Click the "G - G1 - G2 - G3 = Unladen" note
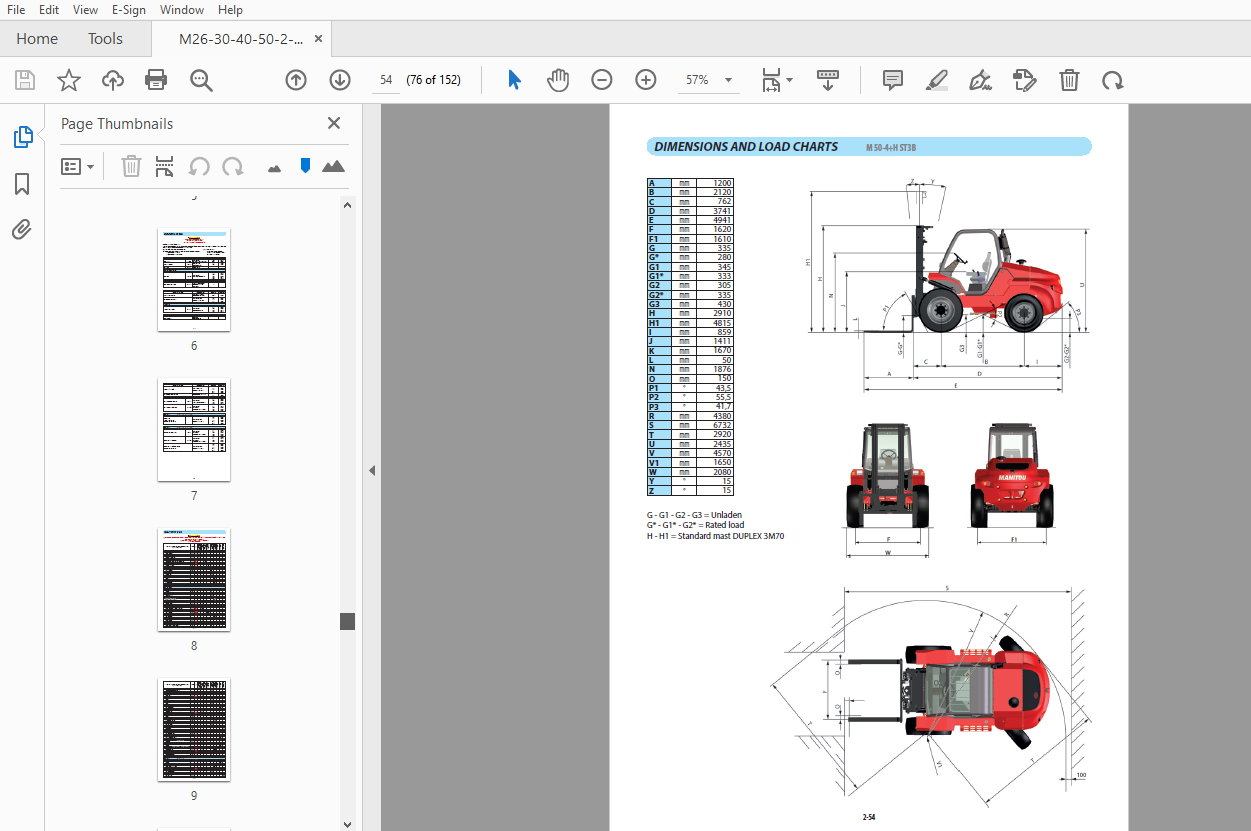The width and height of the screenshot is (1251, 831). [694, 515]
